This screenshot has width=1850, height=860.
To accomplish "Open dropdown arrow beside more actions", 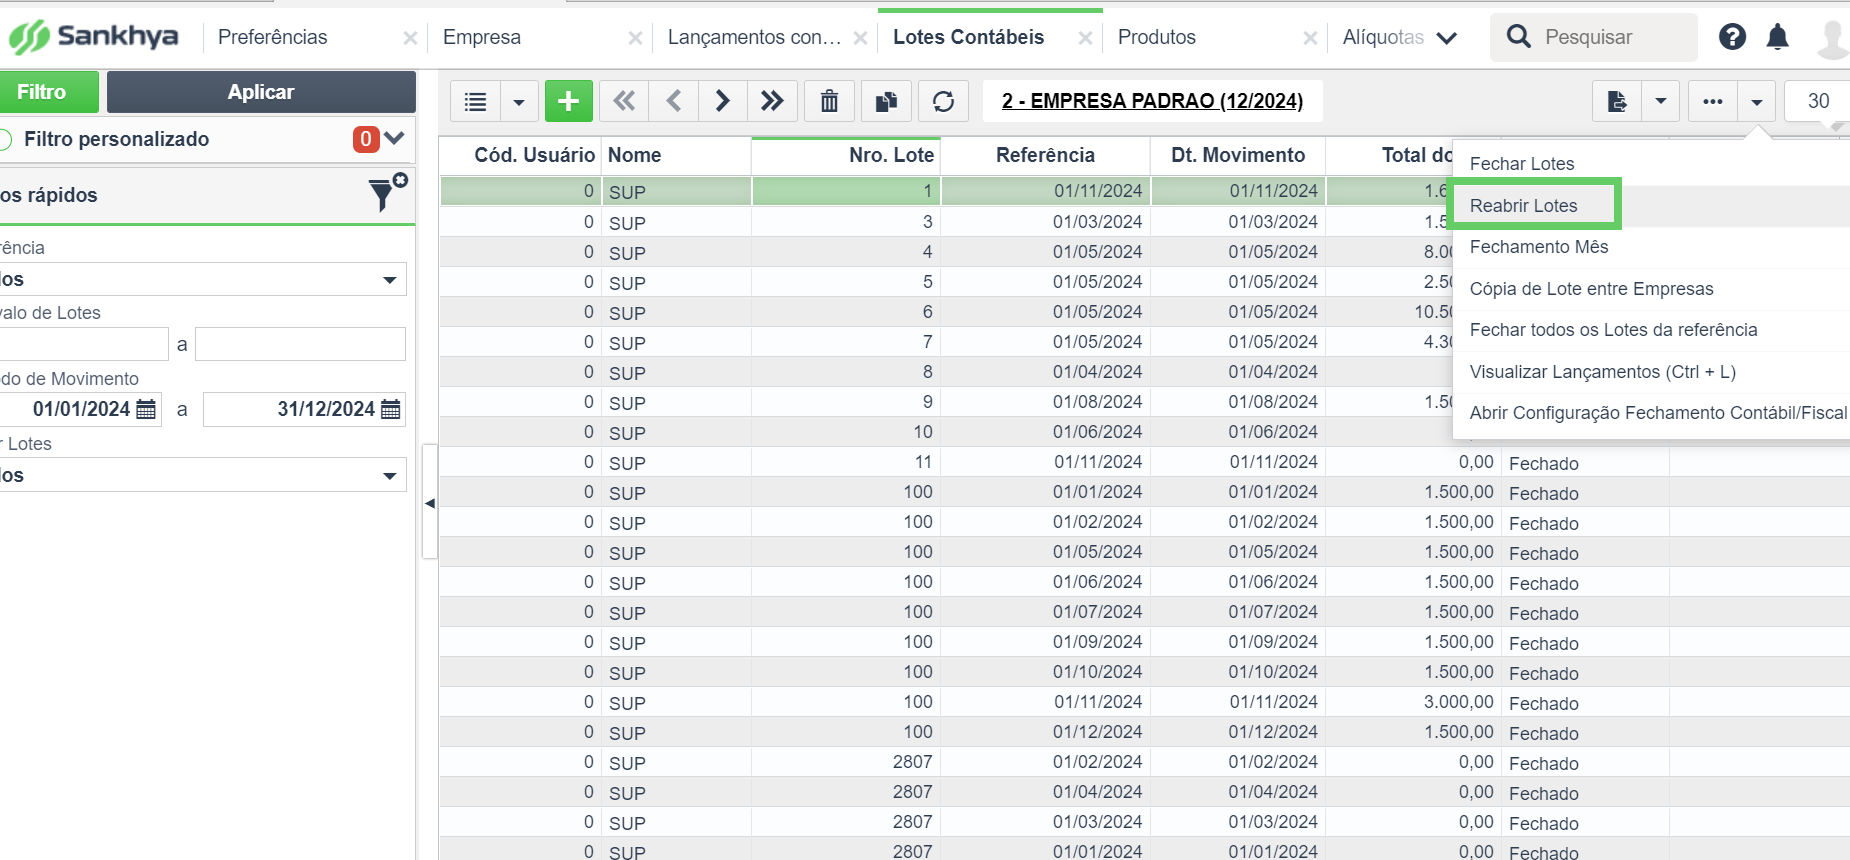I will (x=1756, y=101).
